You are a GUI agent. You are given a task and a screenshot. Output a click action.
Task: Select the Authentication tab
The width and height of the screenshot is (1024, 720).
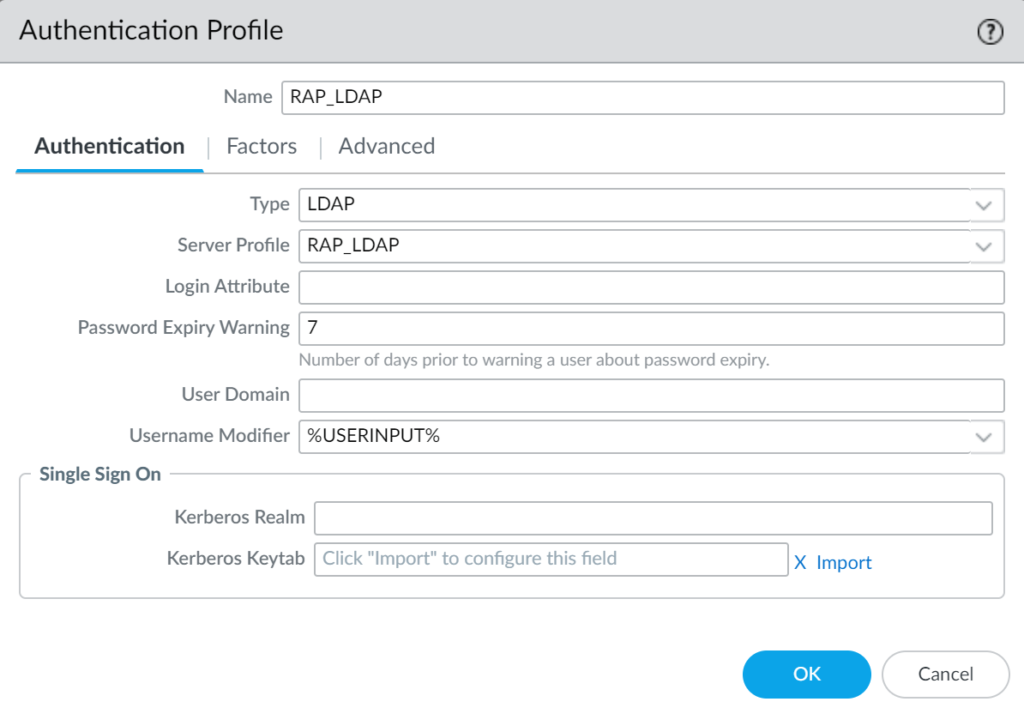click(x=109, y=146)
